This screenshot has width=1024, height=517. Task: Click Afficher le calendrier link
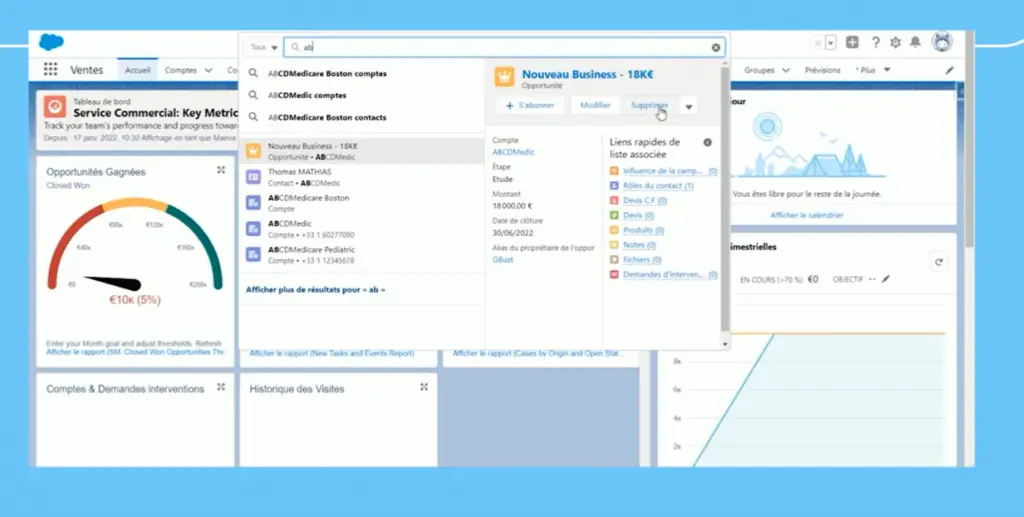pos(807,215)
